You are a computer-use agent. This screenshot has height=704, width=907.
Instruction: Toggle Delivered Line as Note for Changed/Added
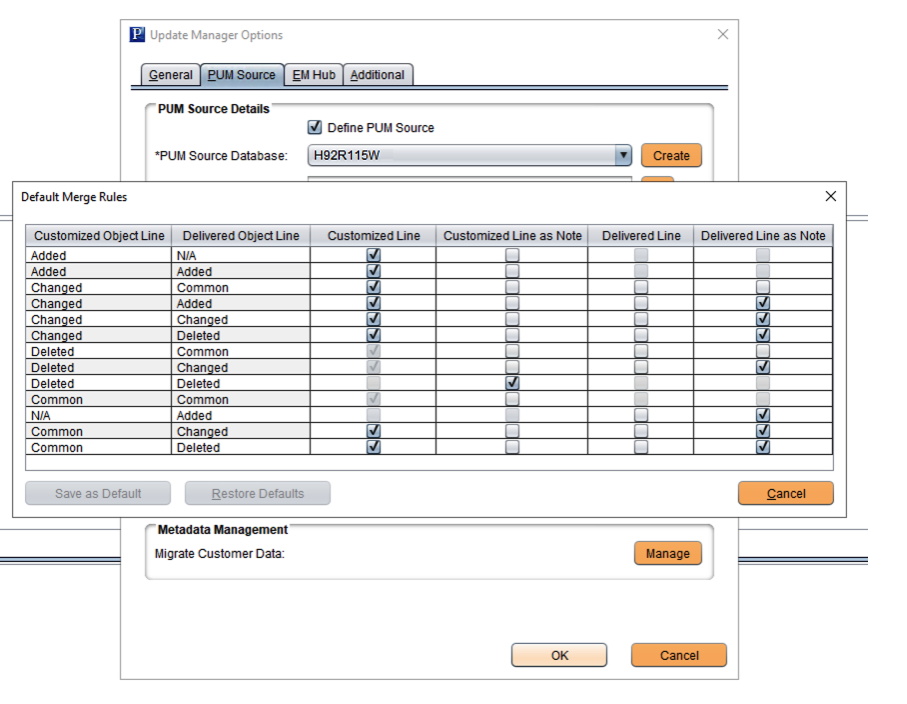coord(763,304)
